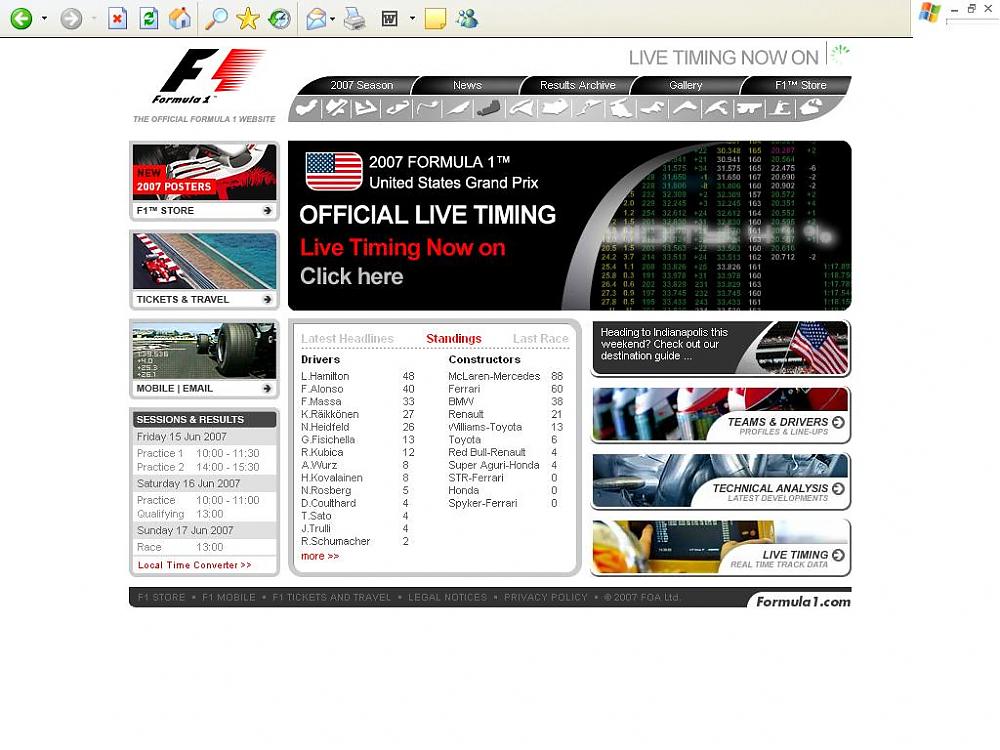Stop loading with the red X page icon
The width and height of the screenshot is (1000, 750).
[x=117, y=18]
